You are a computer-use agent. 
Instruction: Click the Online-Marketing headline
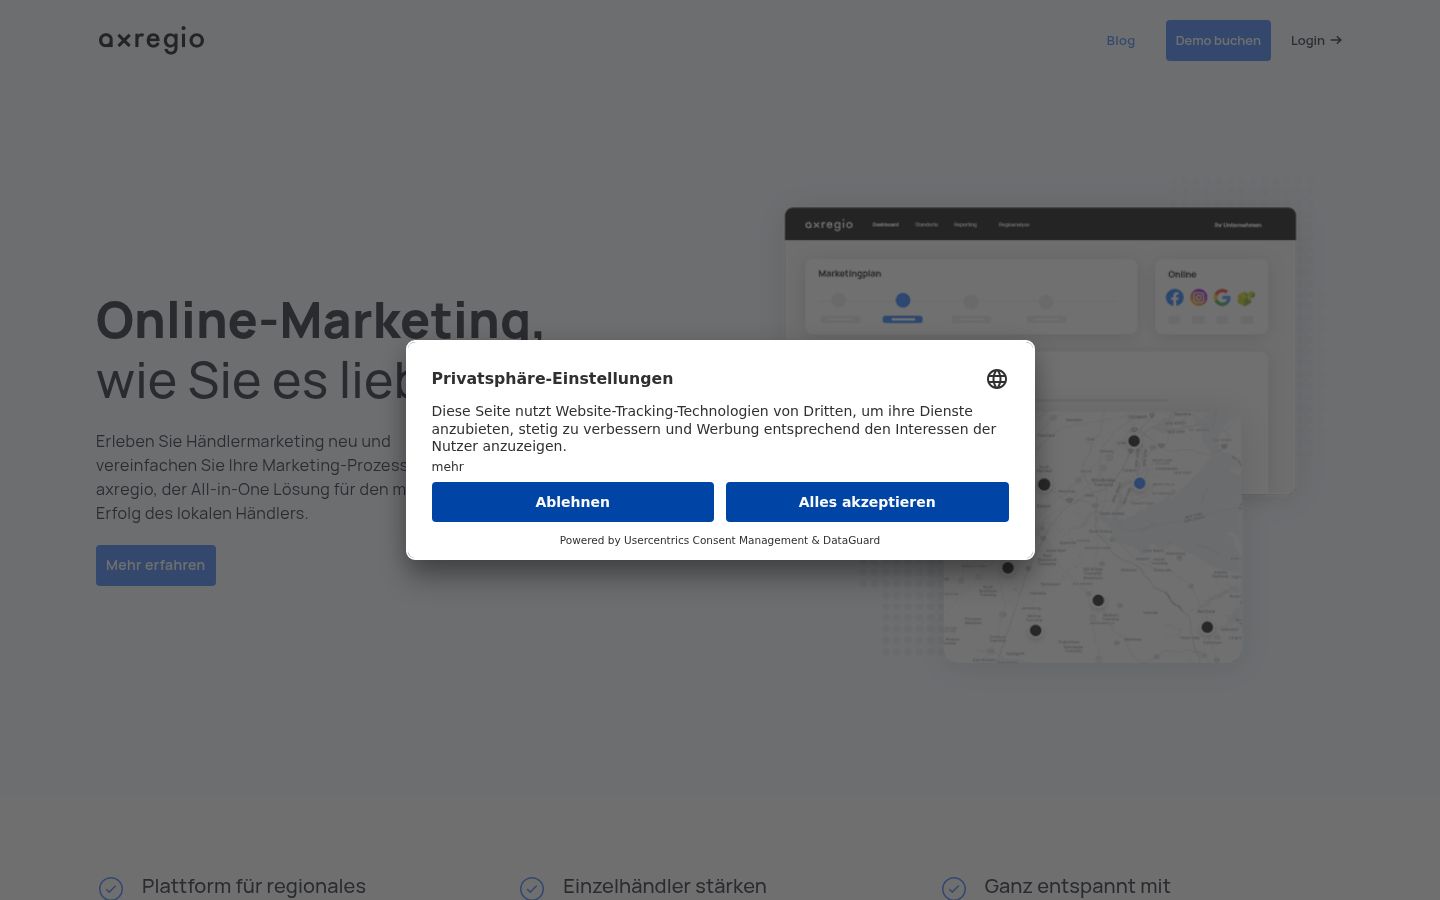pyautogui.click(x=320, y=320)
